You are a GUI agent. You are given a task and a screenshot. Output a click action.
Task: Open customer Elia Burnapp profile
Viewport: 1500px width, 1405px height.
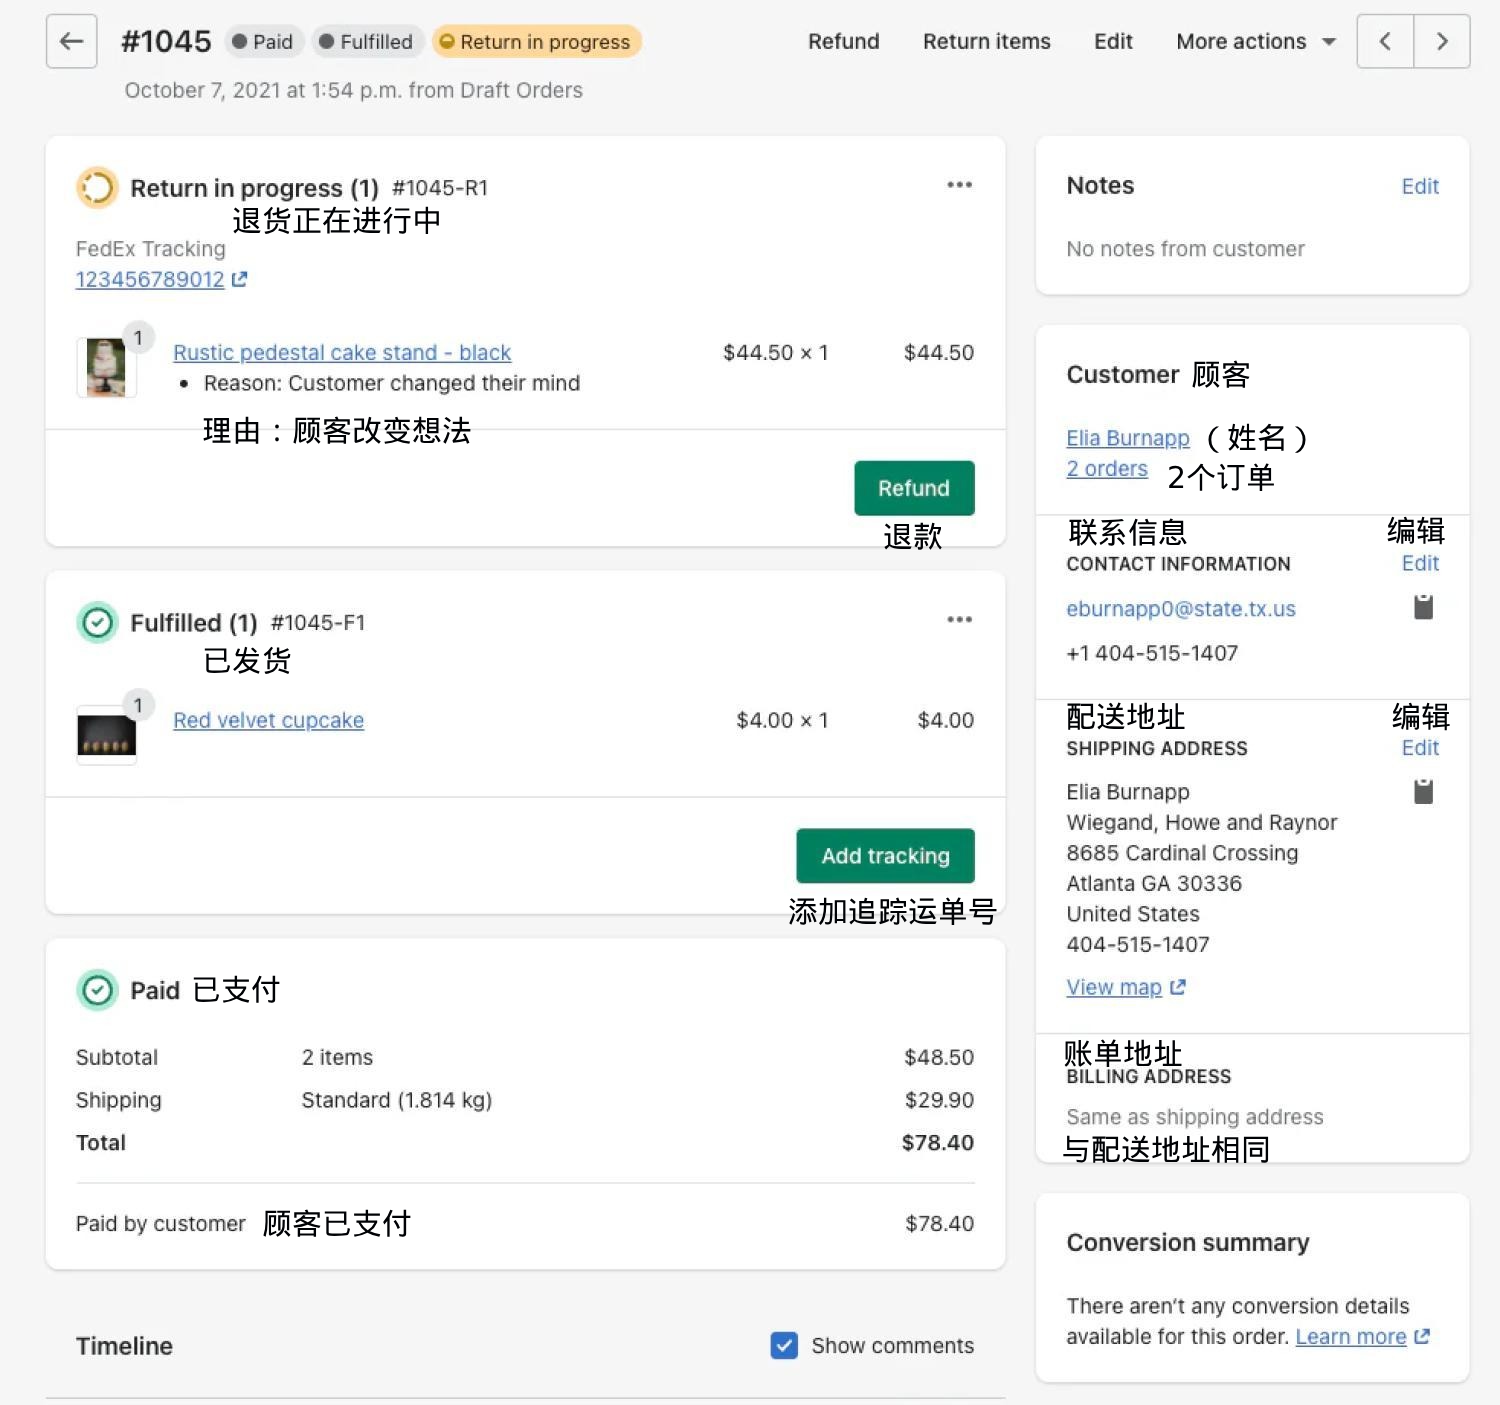click(x=1128, y=438)
